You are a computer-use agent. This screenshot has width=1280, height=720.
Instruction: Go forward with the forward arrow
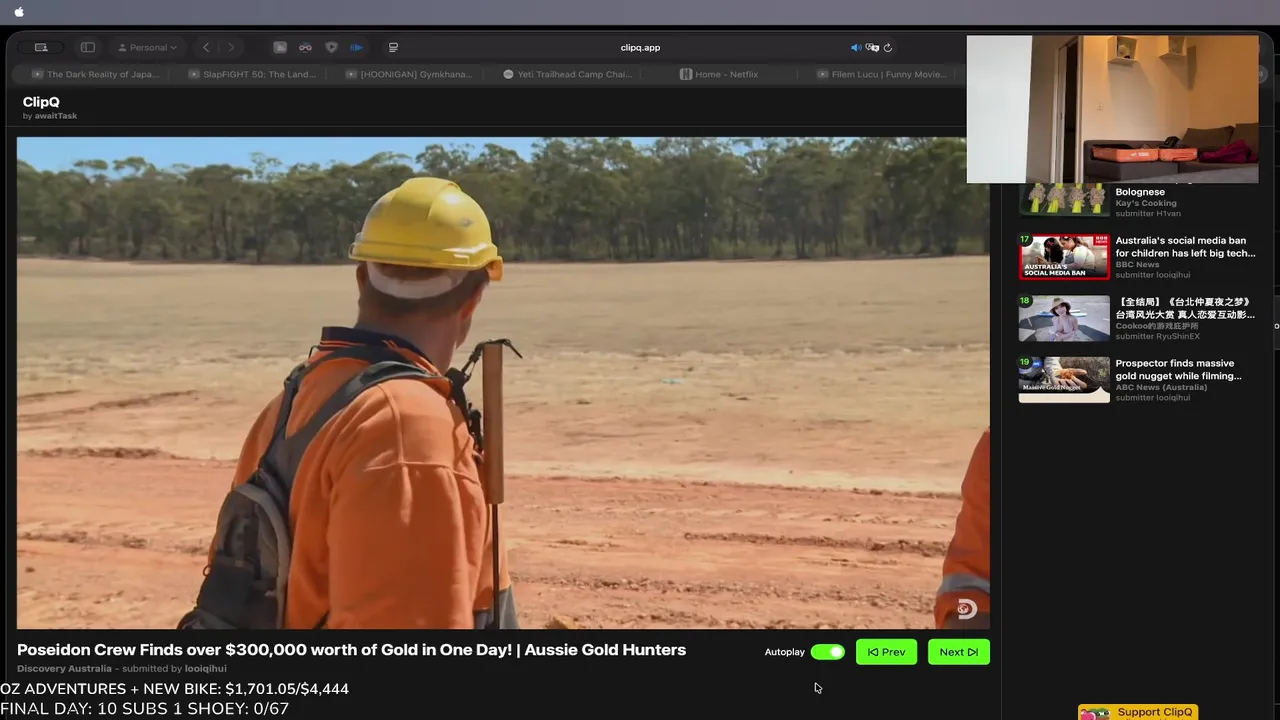pos(231,47)
